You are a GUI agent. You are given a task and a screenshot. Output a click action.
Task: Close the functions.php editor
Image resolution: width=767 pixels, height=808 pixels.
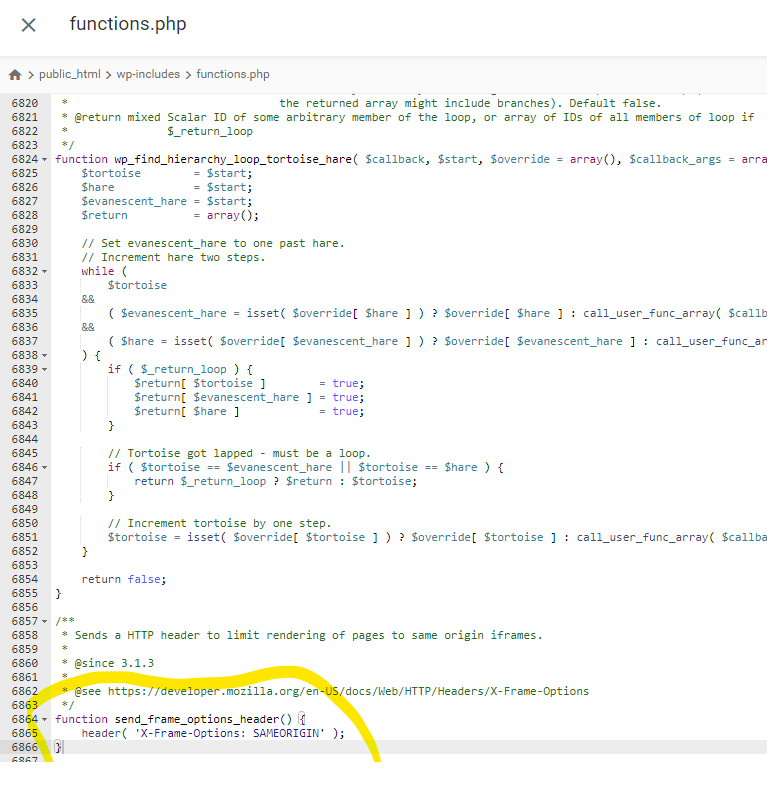[28, 25]
